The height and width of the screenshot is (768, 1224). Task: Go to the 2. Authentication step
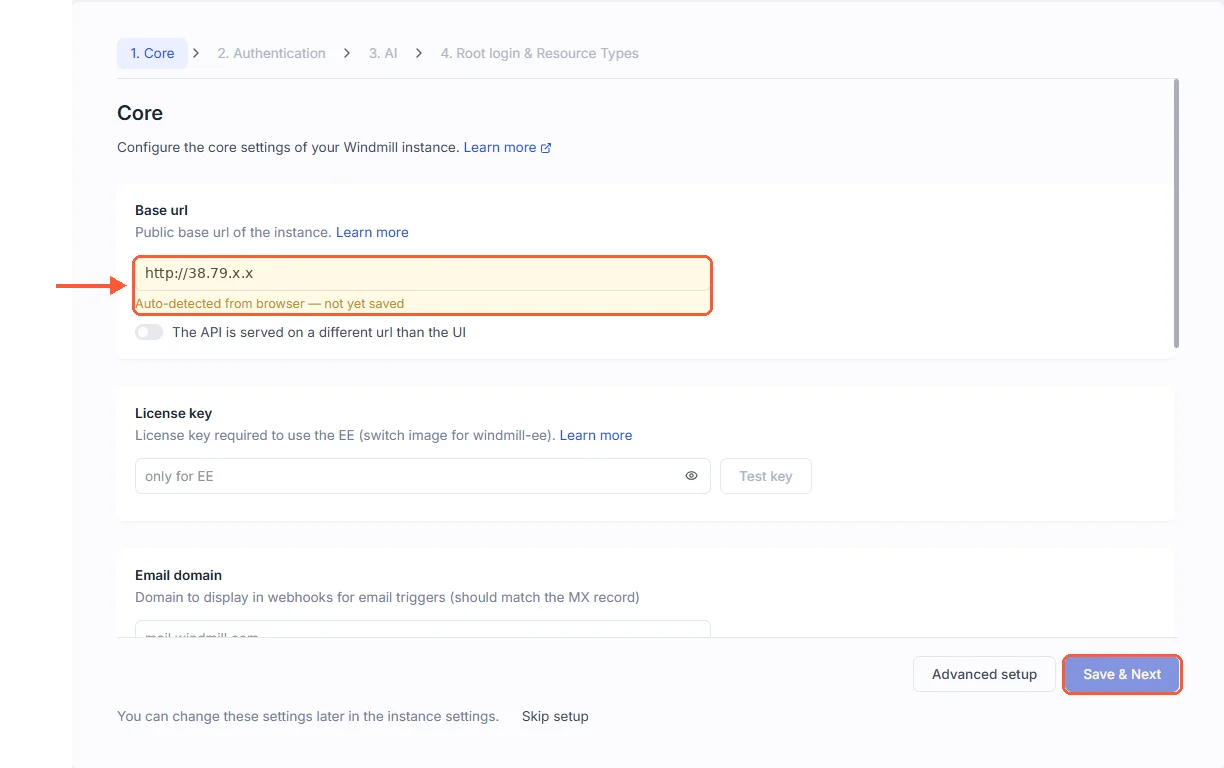271,53
